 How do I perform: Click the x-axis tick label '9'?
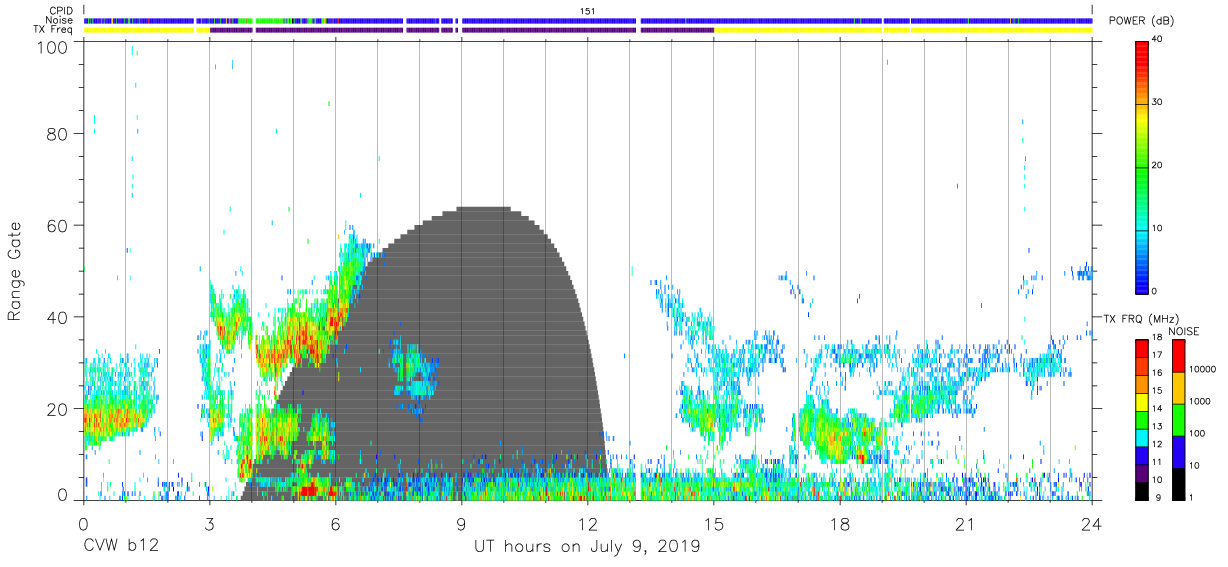pyautogui.click(x=461, y=524)
